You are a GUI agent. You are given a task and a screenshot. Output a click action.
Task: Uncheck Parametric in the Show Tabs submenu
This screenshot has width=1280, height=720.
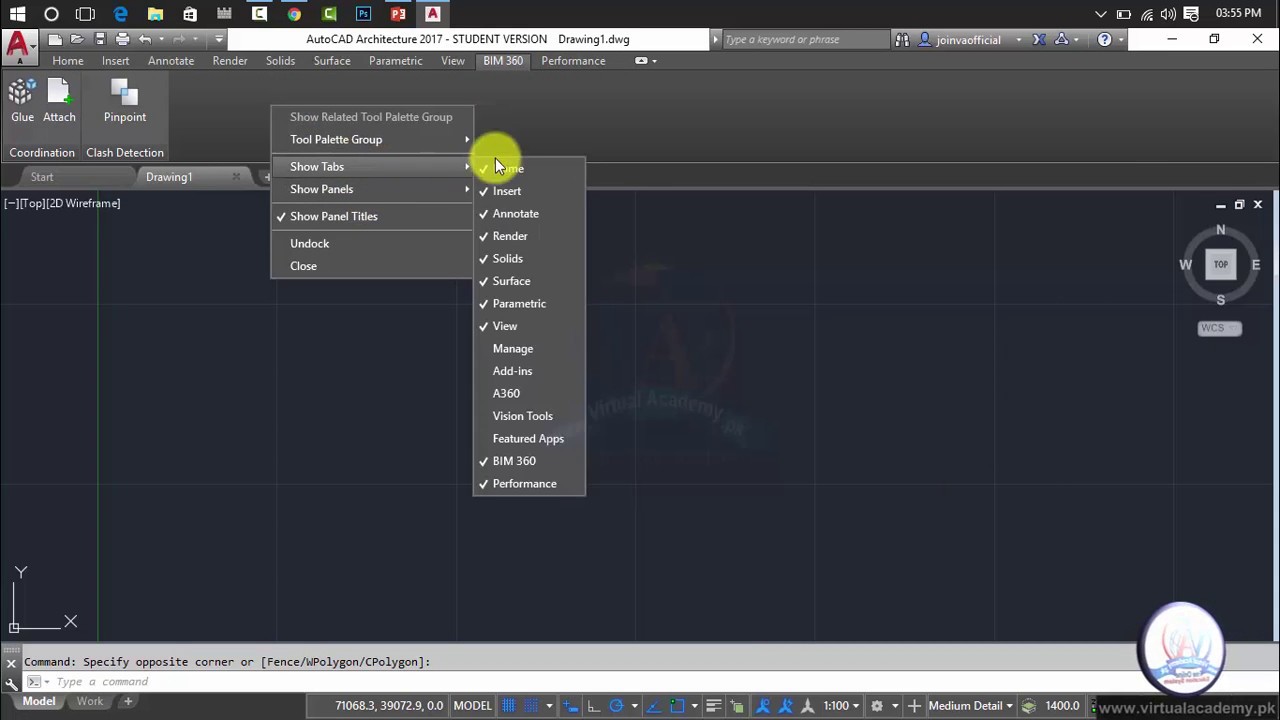click(x=529, y=304)
